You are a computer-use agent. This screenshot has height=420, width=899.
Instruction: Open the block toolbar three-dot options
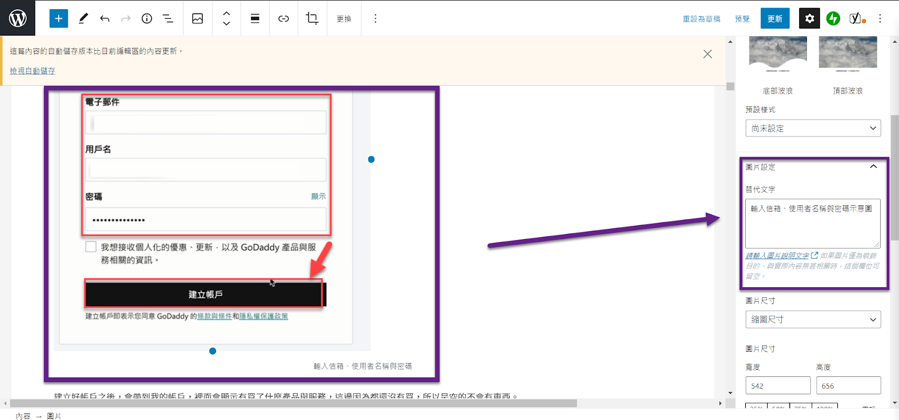(375, 18)
